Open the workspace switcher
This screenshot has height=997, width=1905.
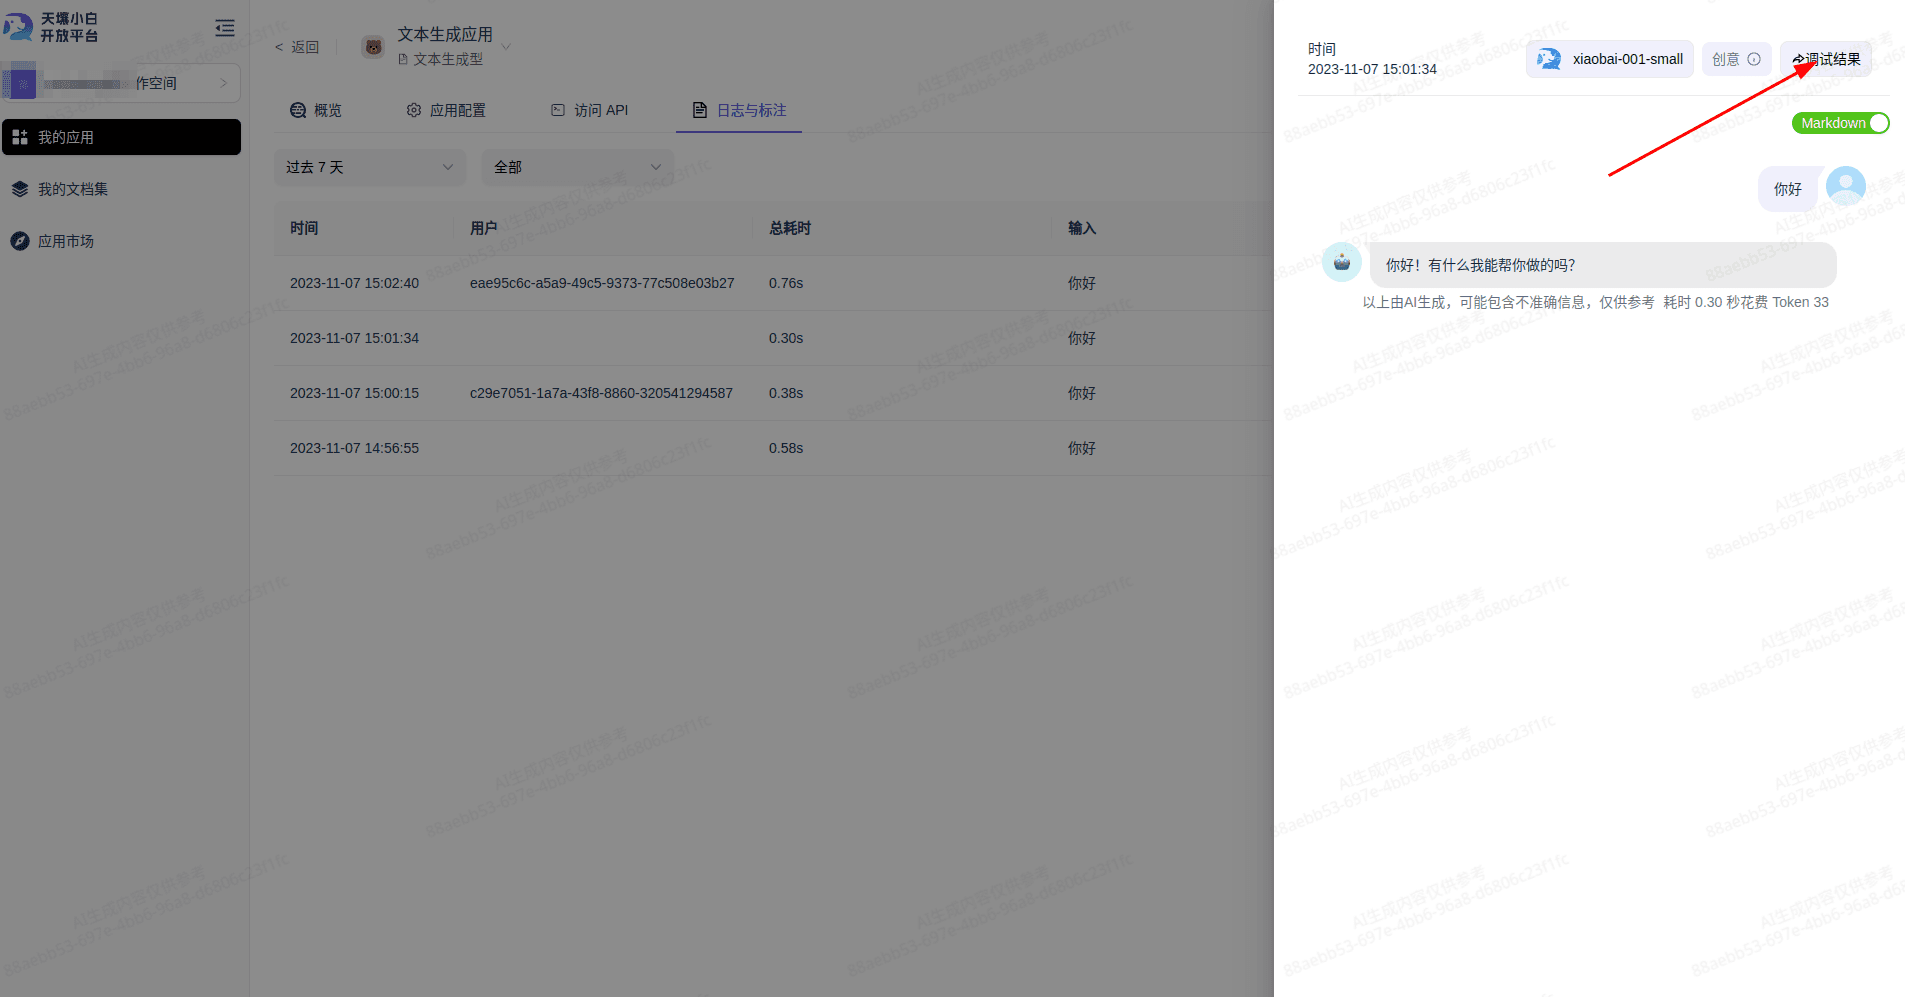tap(121, 83)
